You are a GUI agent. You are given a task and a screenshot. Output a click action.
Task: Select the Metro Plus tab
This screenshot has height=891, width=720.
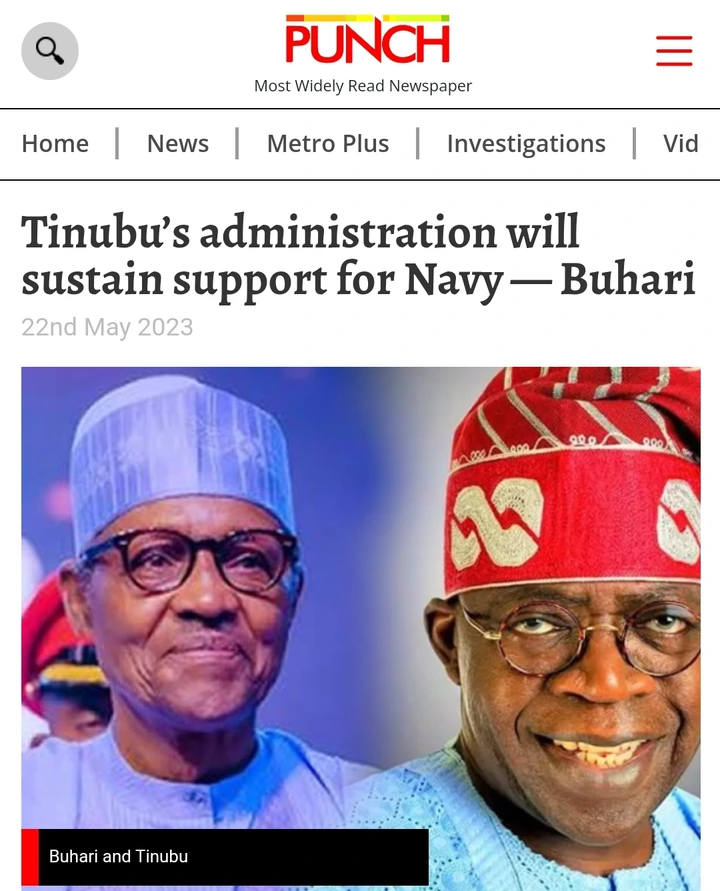coord(328,143)
